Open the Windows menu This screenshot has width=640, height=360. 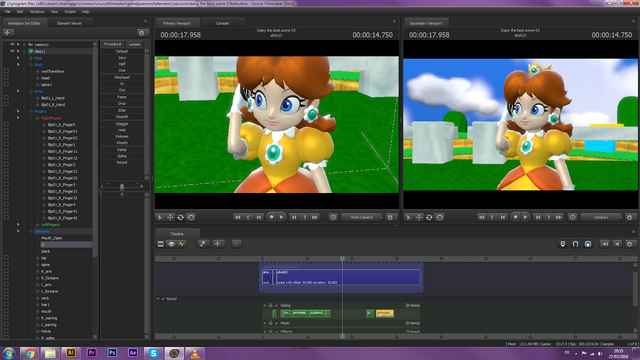pos(37,12)
